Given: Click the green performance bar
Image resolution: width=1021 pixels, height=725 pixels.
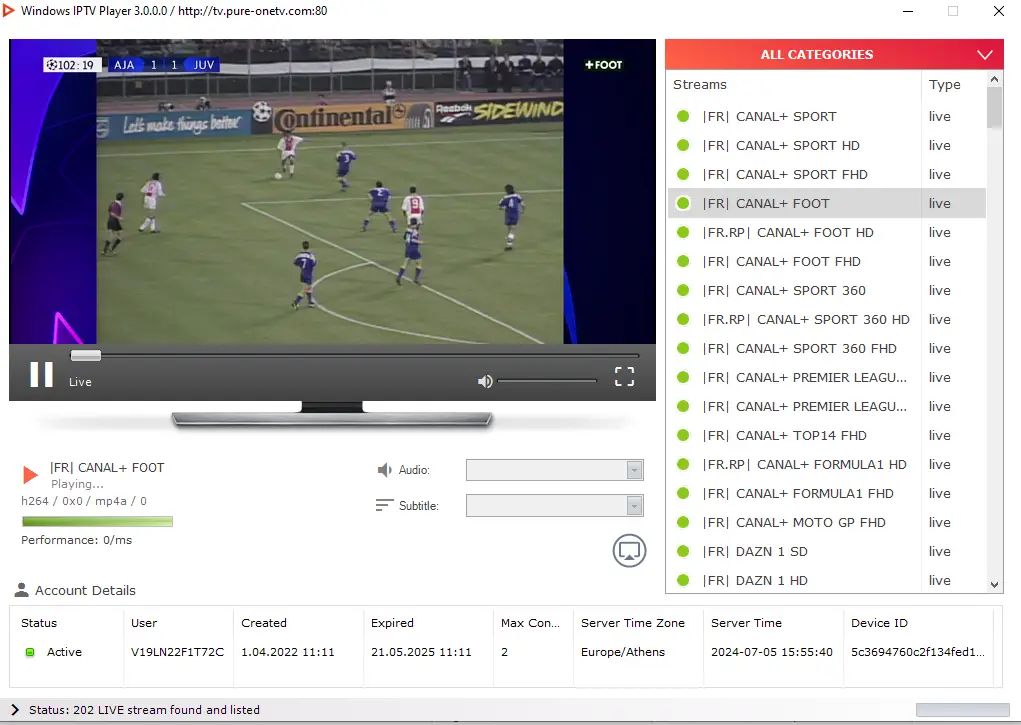Looking at the screenshot, I should 97,521.
